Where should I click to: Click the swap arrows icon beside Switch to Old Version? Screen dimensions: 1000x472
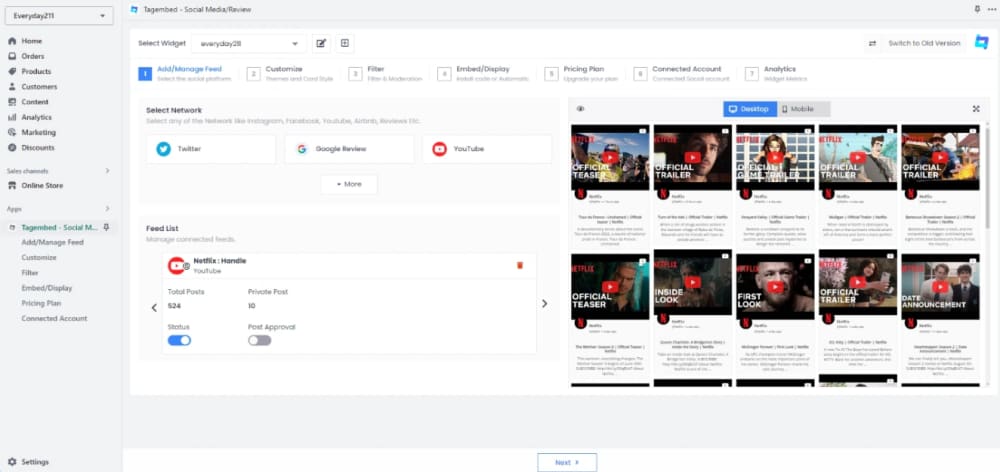(872, 43)
